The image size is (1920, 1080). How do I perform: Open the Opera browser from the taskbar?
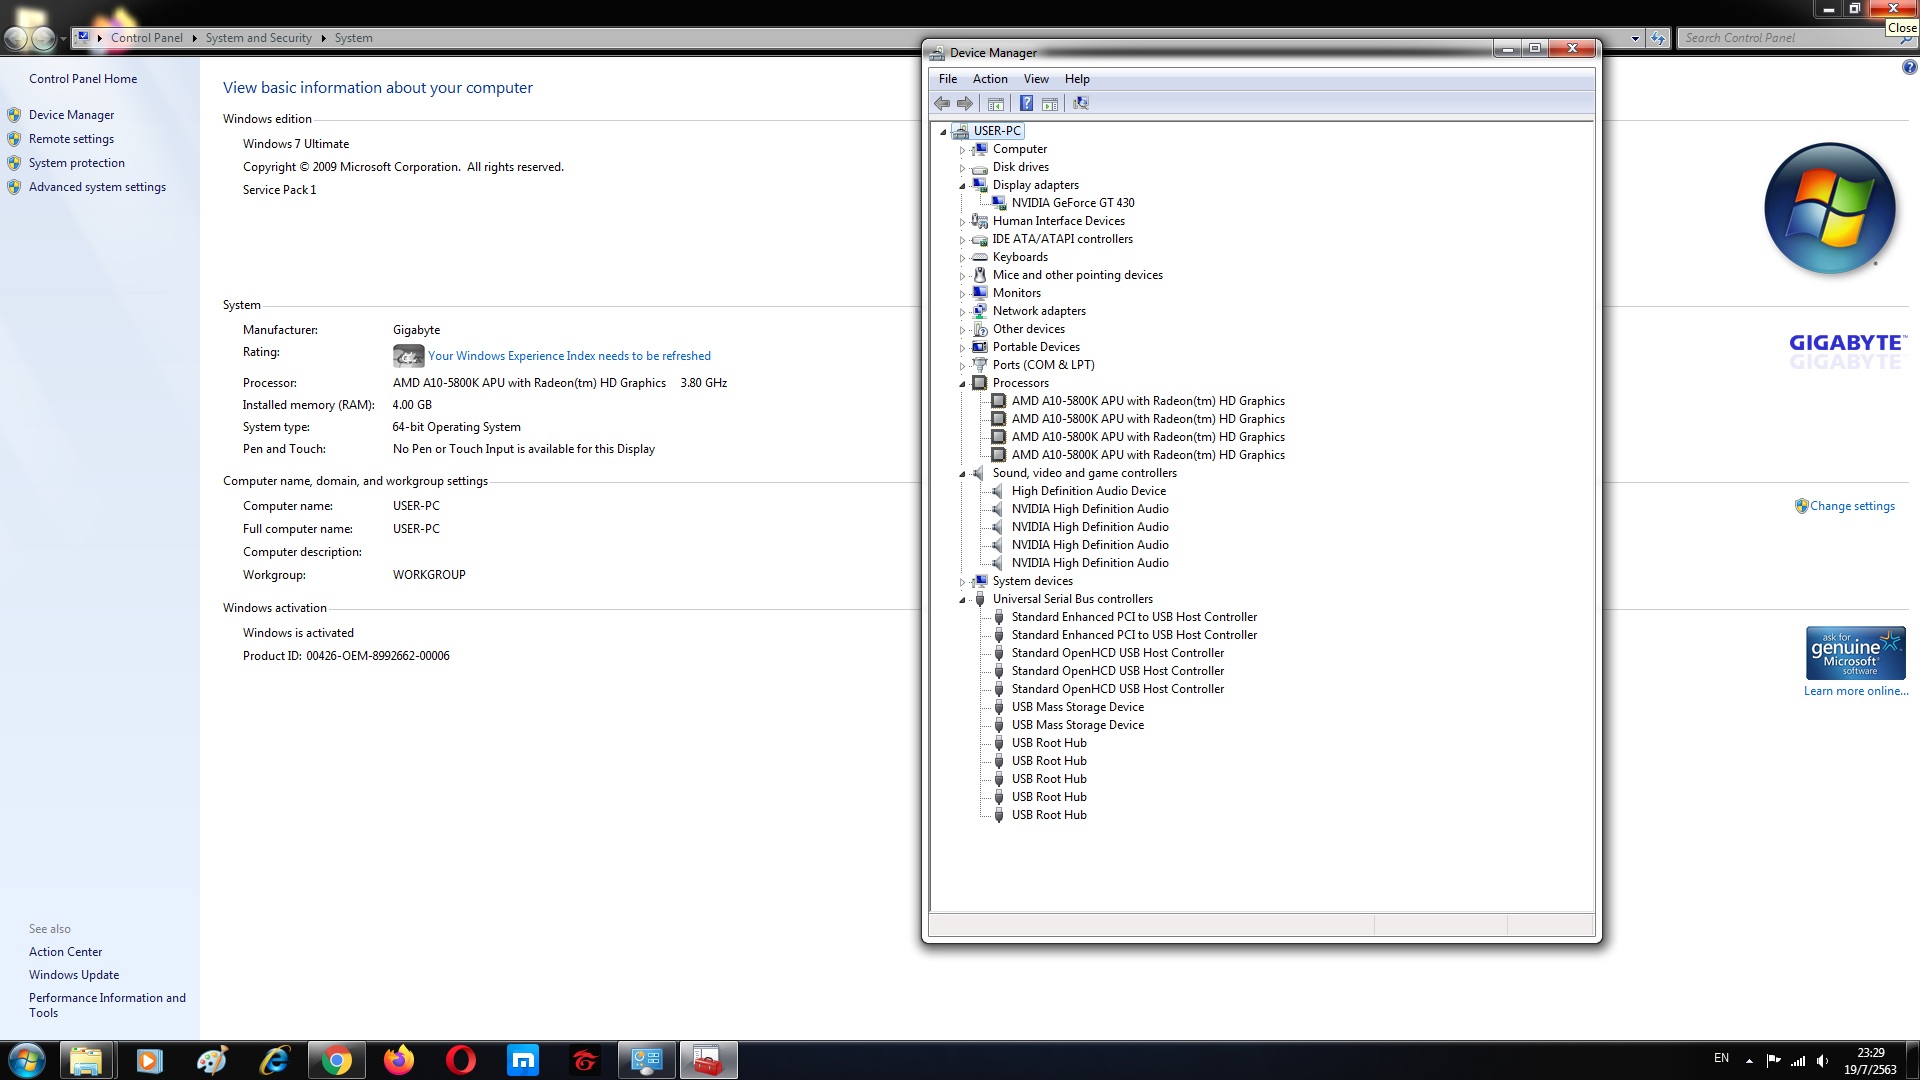461,1060
